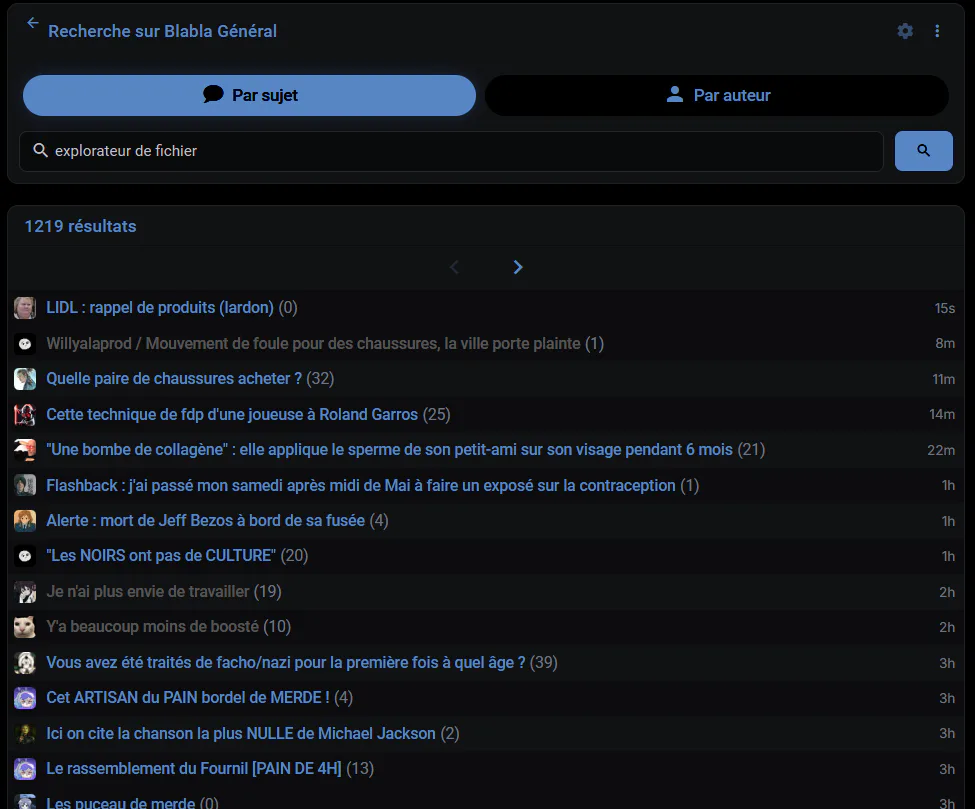Screen dimensions: 975x809
Task: Open Willyalaprod mouvement de foule topic
Action: pyautogui.click(x=313, y=343)
